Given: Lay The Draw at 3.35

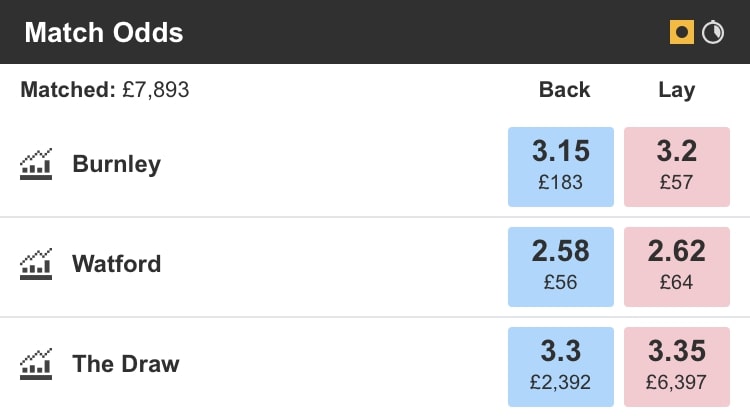Looking at the screenshot, I should click(x=677, y=365).
